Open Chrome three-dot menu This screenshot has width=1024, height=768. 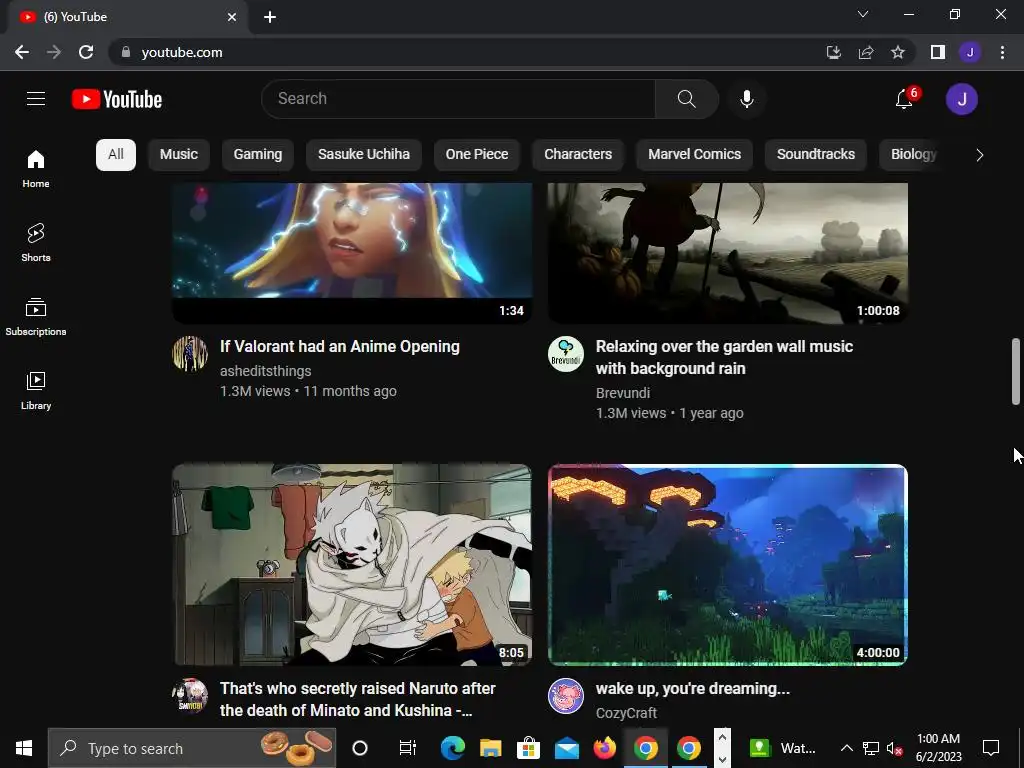(1002, 52)
